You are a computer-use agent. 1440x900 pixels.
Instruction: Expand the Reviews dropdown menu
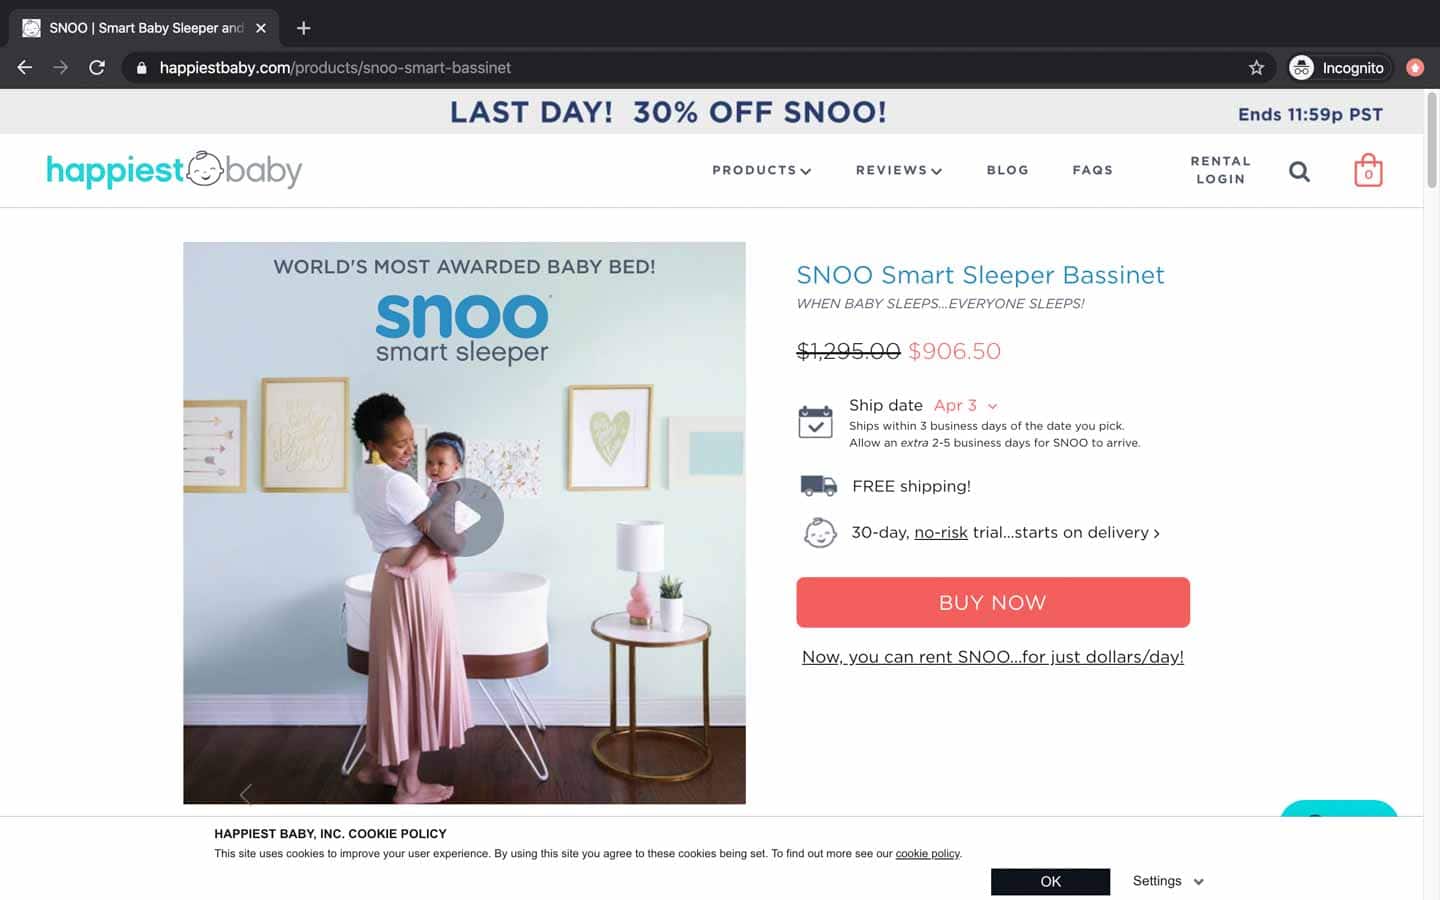tap(898, 170)
